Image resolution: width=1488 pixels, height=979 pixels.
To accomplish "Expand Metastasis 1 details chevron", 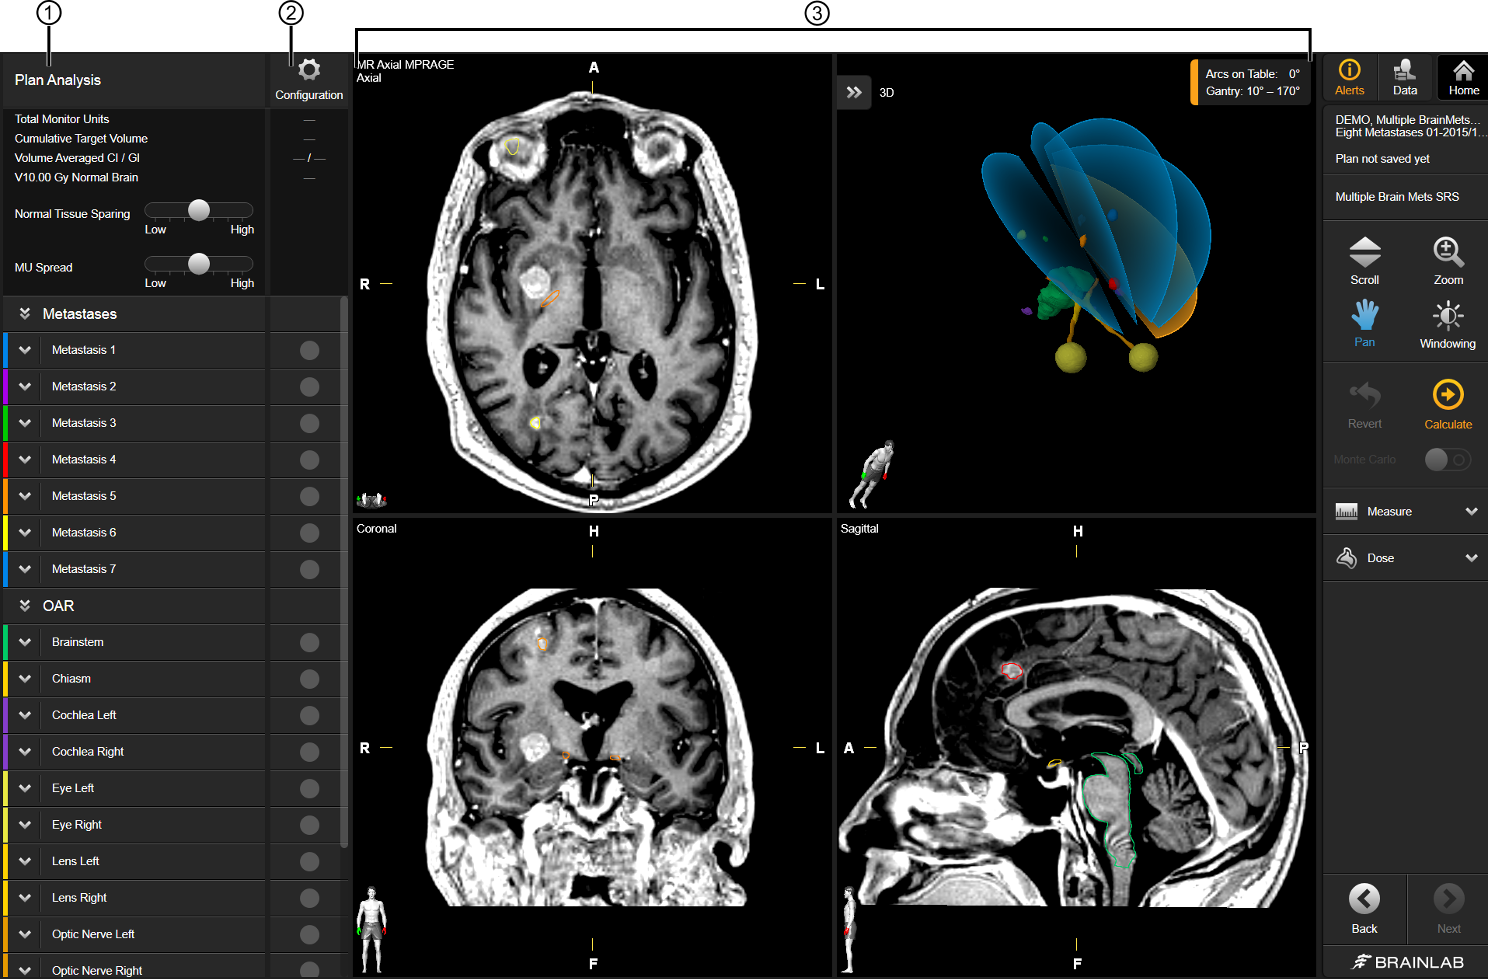I will tap(25, 350).
